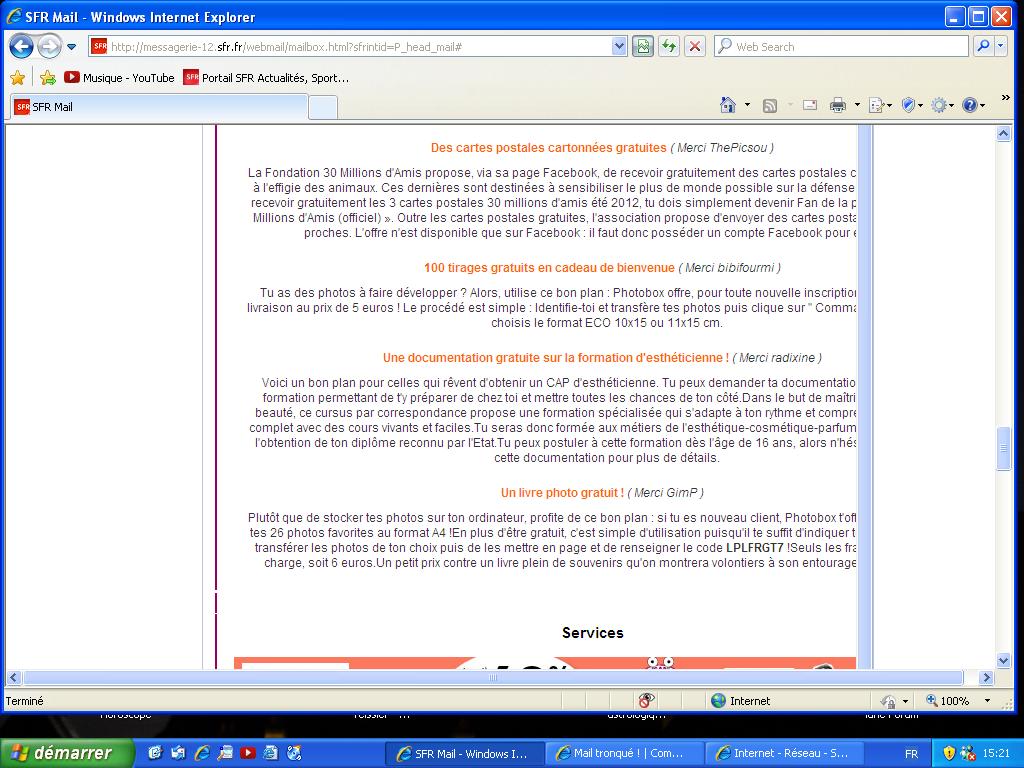Open the Page menu icon
This screenshot has height=768, width=1024.
click(x=880, y=105)
